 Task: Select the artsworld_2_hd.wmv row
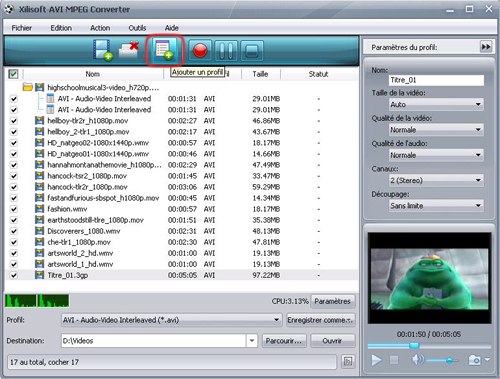click(x=182, y=253)
